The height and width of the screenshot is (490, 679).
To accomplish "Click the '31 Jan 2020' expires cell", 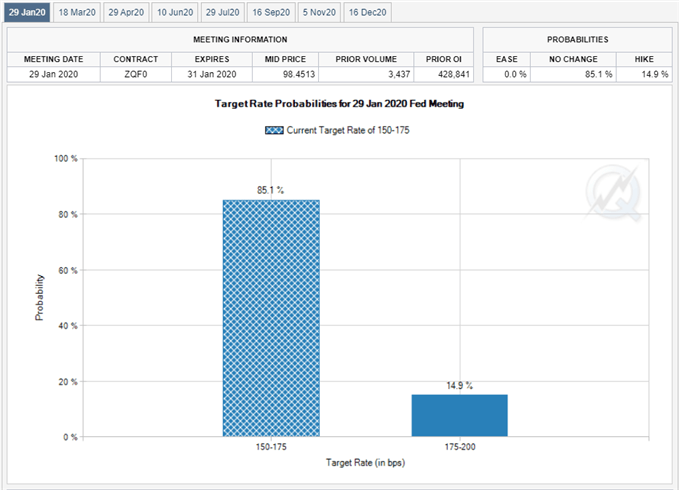I will coord(212,74).
